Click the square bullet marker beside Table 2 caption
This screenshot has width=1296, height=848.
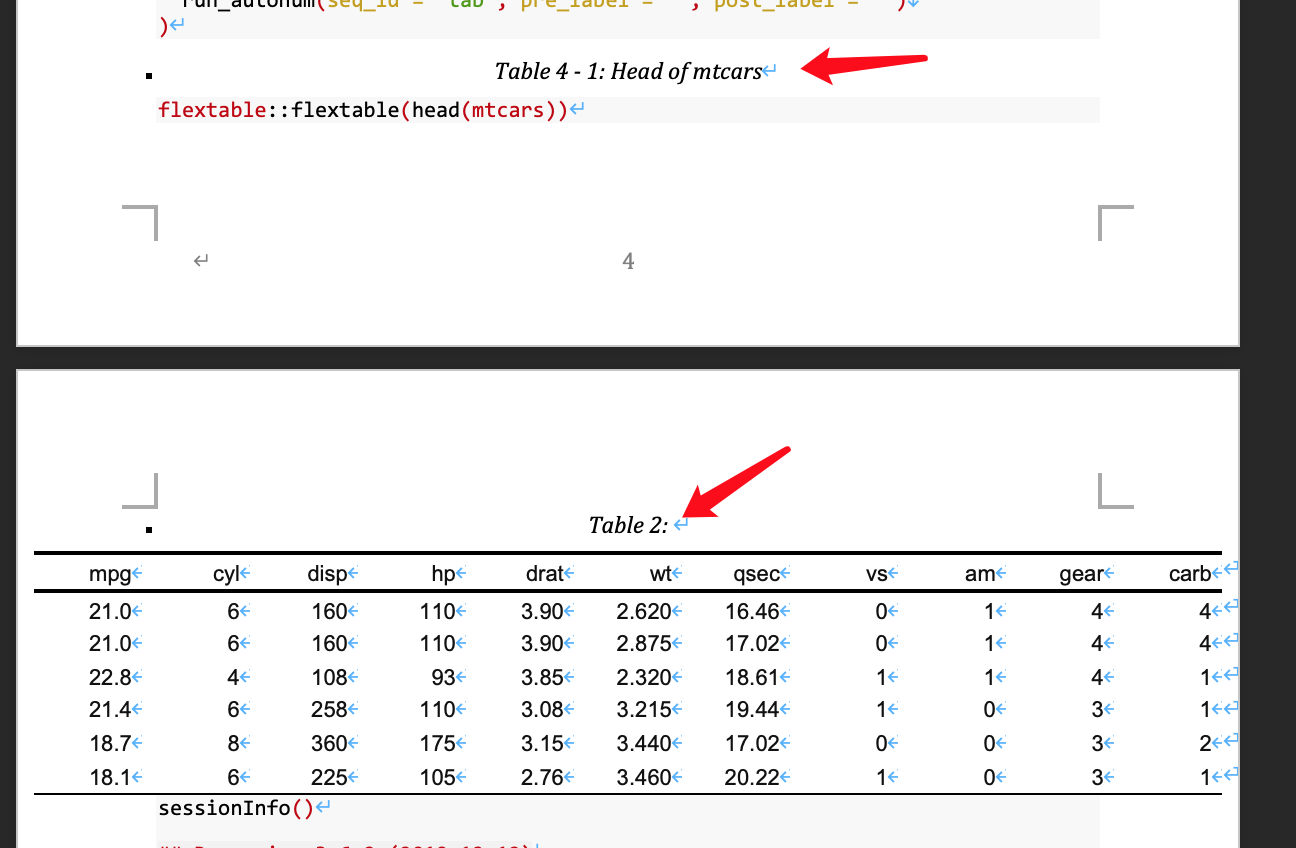point(148,528)
